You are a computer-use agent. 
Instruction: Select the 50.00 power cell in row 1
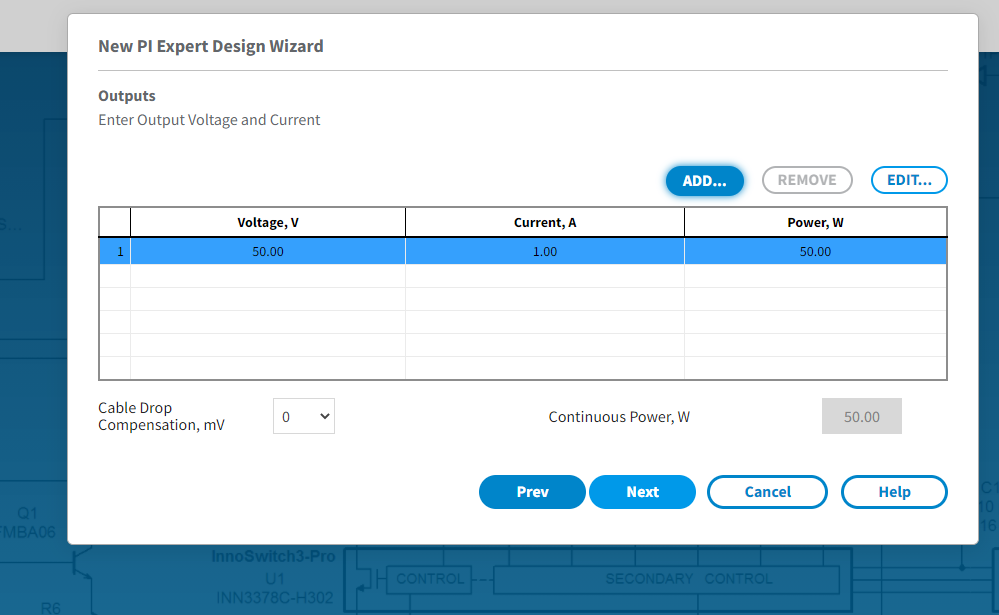[816, 251]
